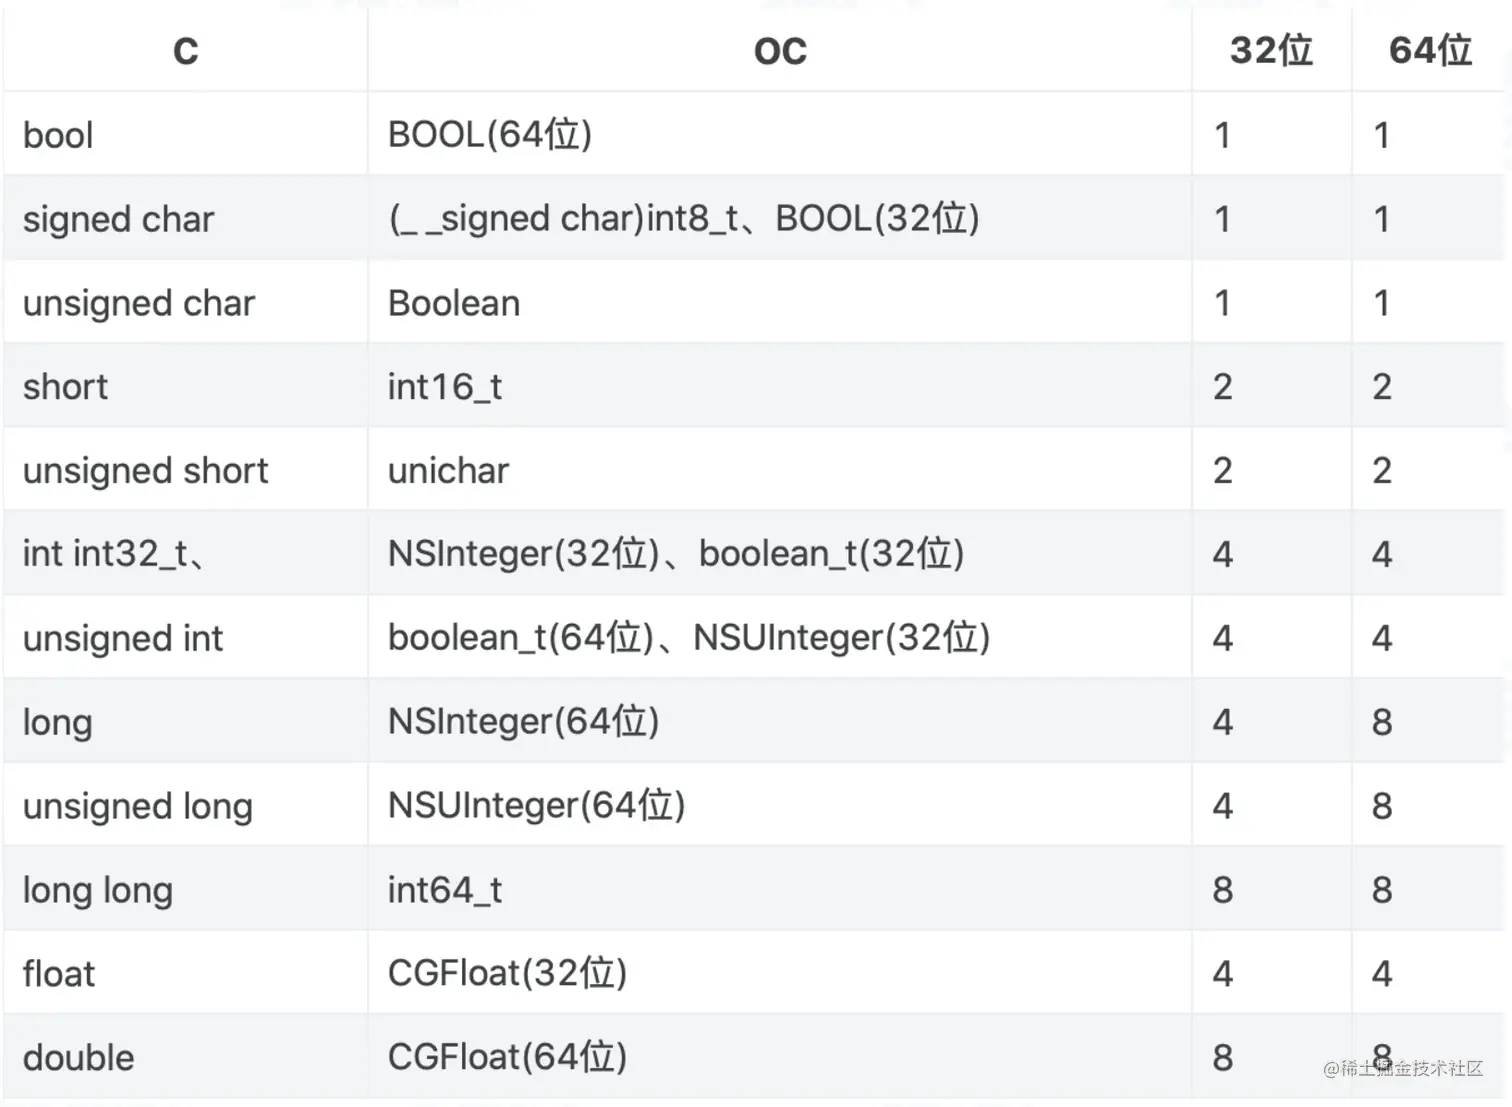Image resolution: width=1512 pixels, height=1107 pixels.
Task: Select the int16_t cell
Action: tap(780, 386)
